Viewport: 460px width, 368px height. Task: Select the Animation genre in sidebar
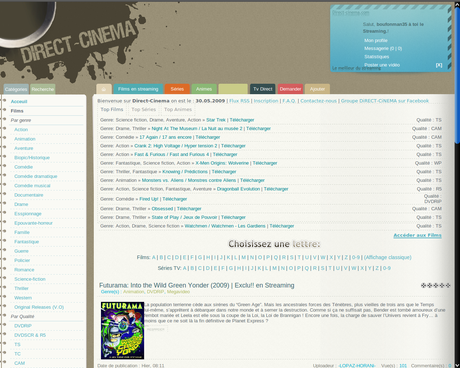click(x=25, y=139)
